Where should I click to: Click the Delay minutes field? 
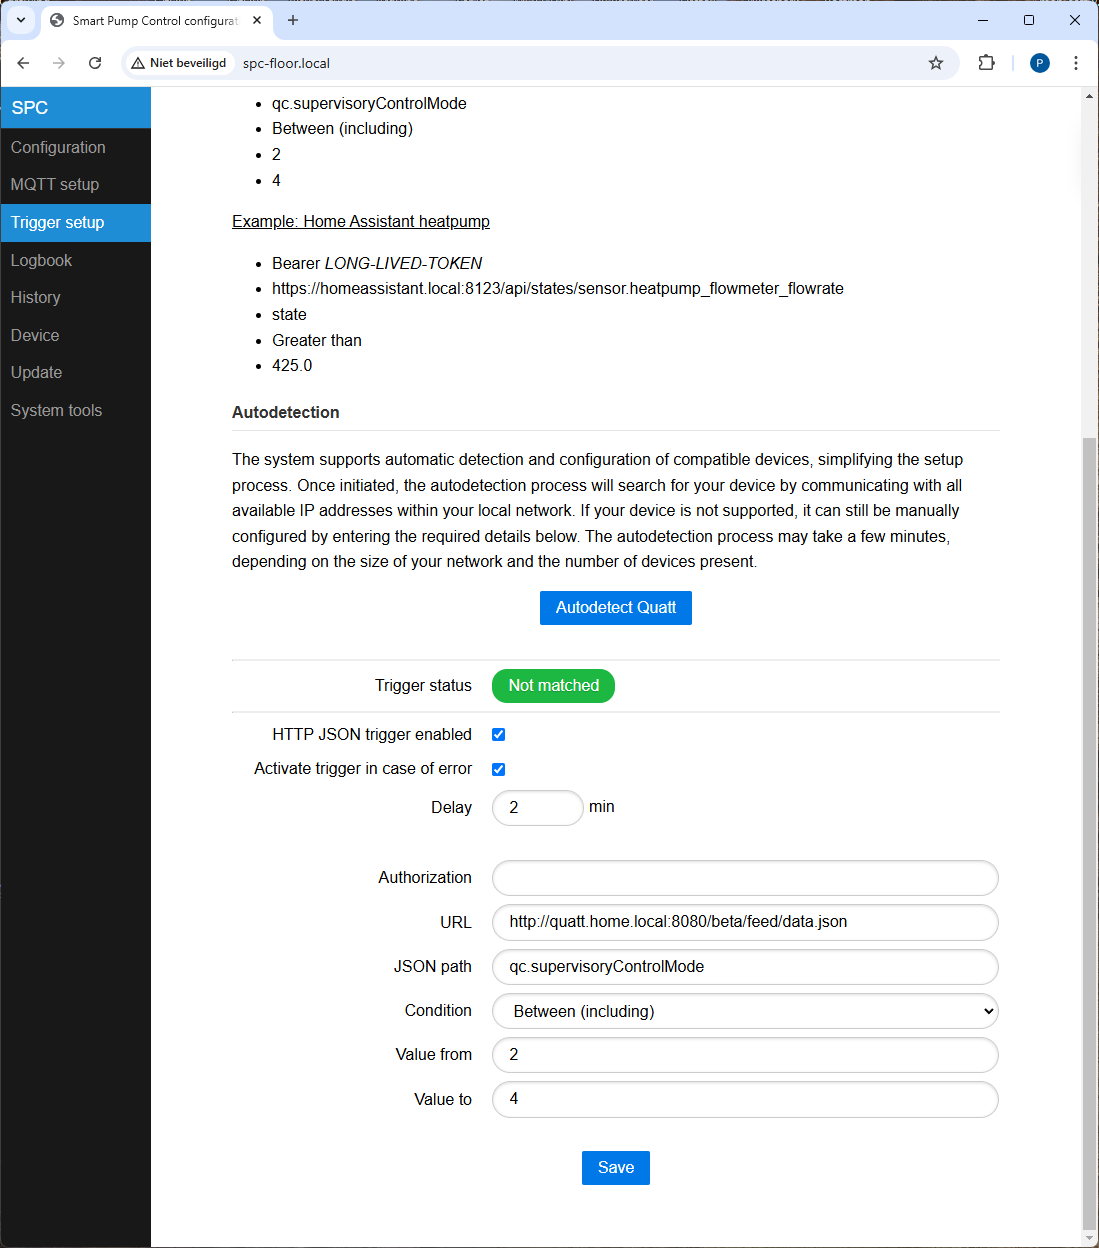[538, 808]
